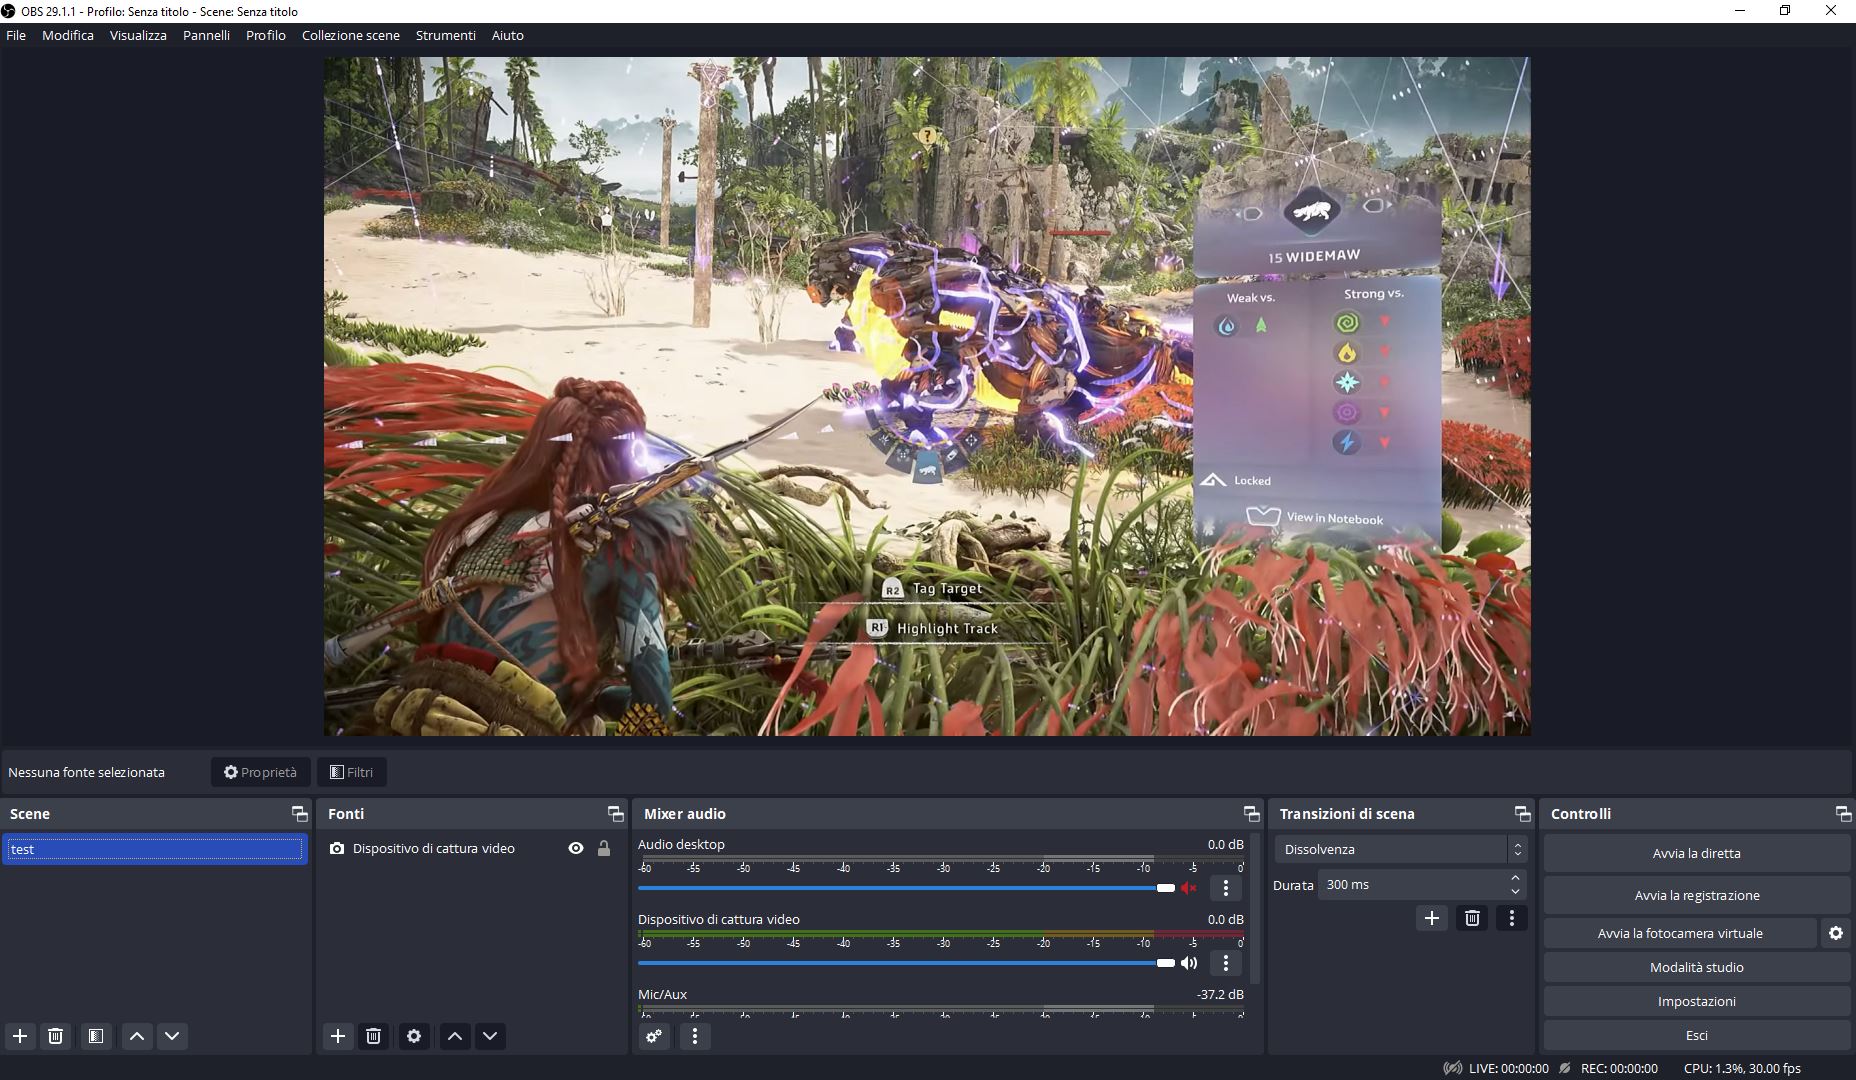Click CPU: 1.3%, 30.00 fps status
1856x1080 pixels.
(1742, 1068)
